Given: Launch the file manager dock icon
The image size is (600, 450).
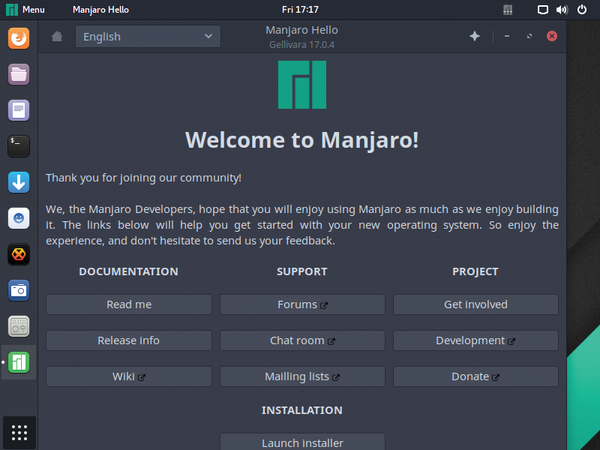Looking at the screenshot, I should tap(18, 74).
